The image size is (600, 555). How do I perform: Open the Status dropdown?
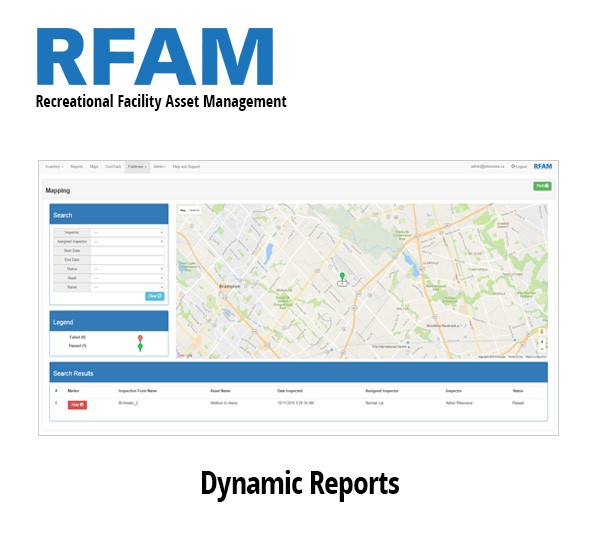click(x=127, y=269)
